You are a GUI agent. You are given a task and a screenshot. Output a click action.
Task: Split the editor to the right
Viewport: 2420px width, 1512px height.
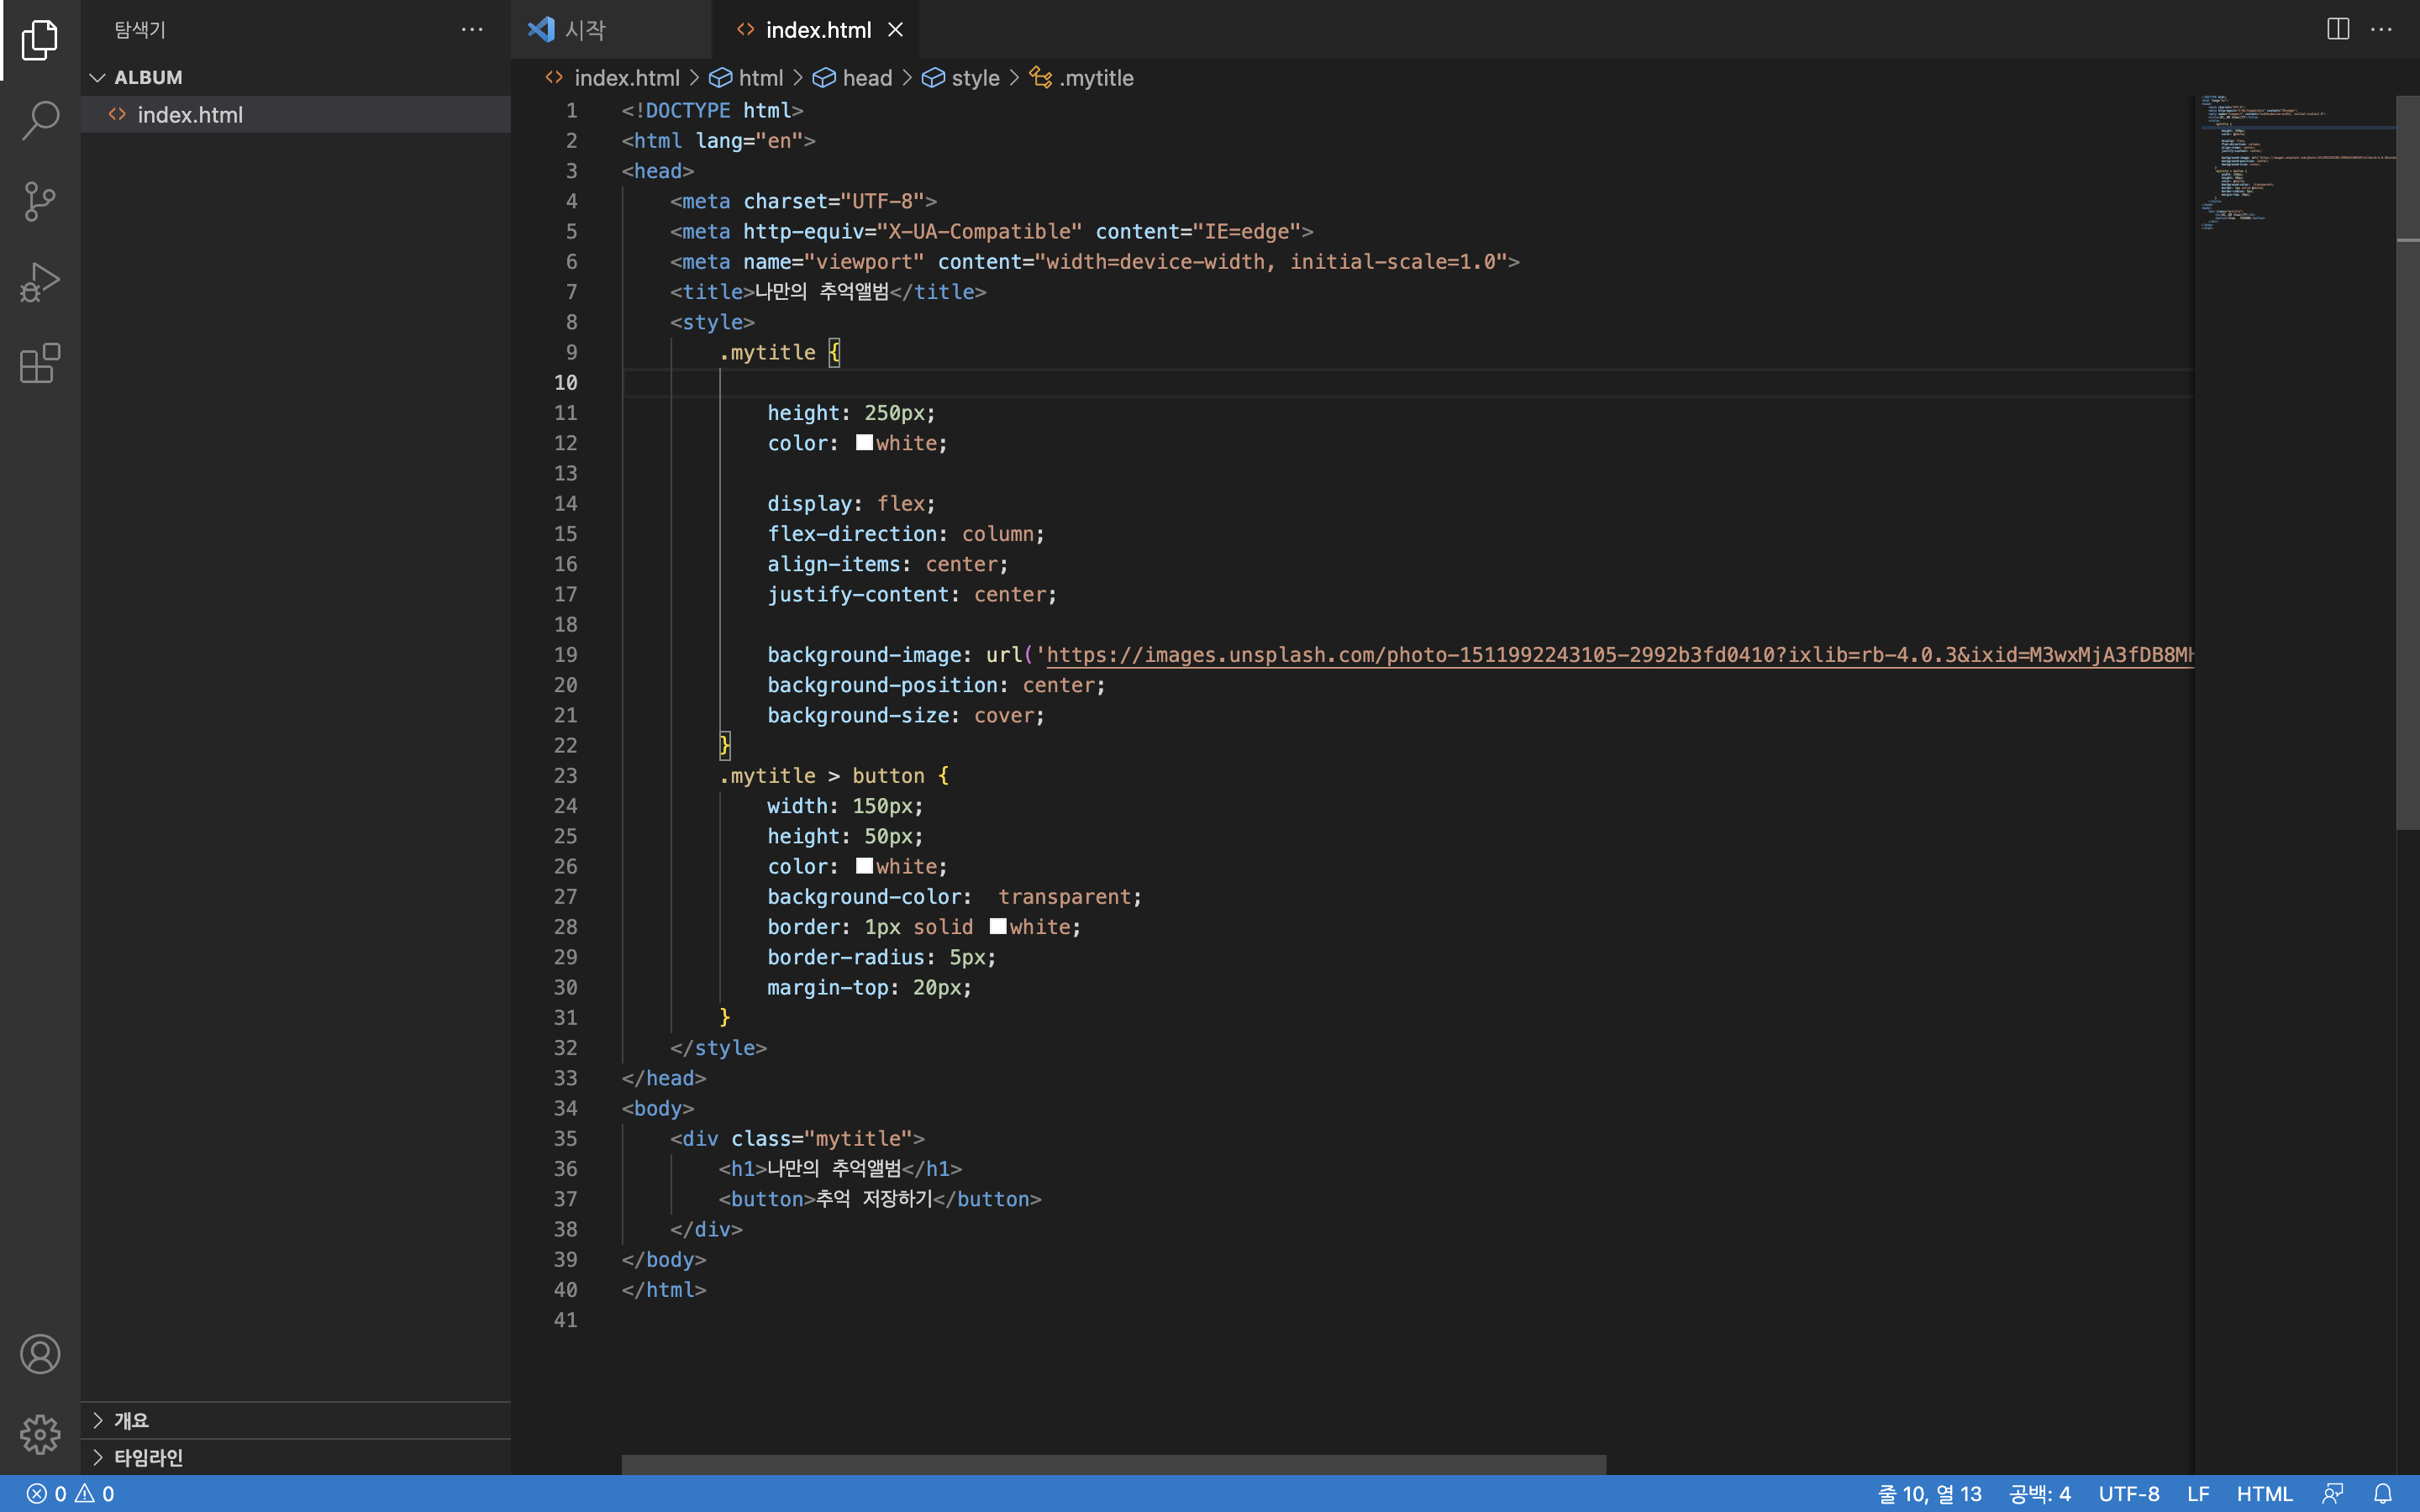click(2337, 29)
